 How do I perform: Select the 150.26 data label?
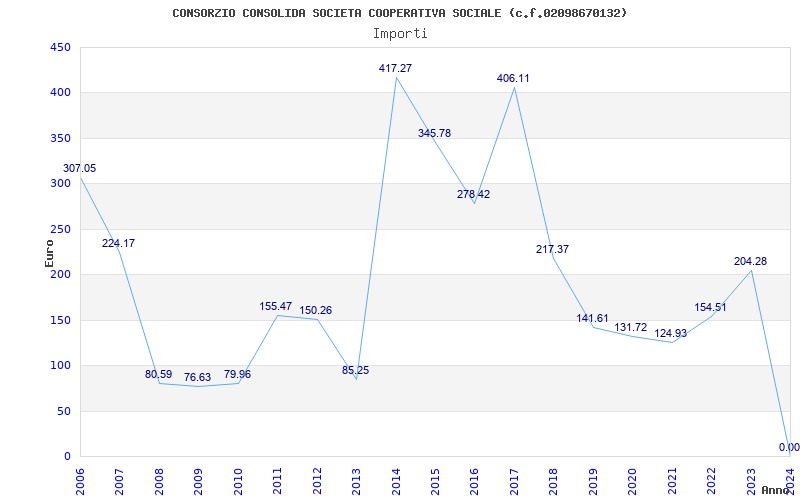point(315,310)
